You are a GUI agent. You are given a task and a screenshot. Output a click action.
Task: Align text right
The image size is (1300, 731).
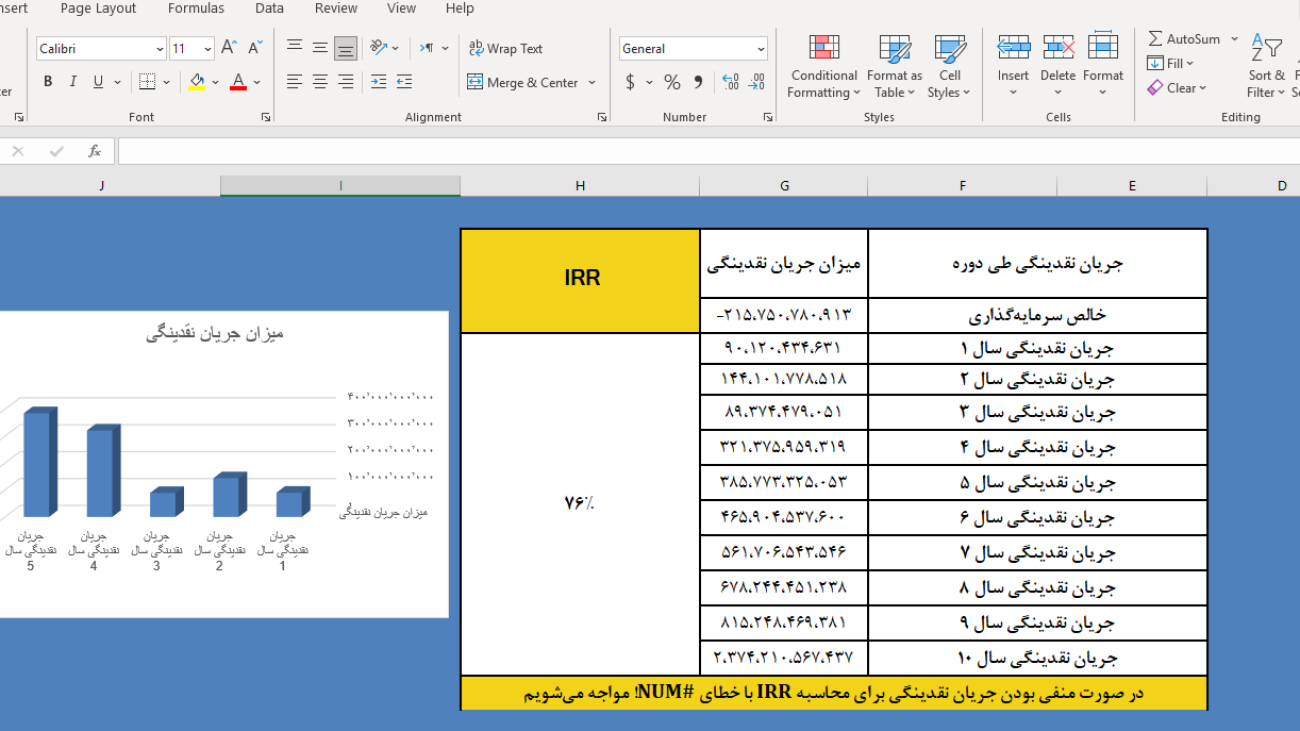tap(346, 82)
